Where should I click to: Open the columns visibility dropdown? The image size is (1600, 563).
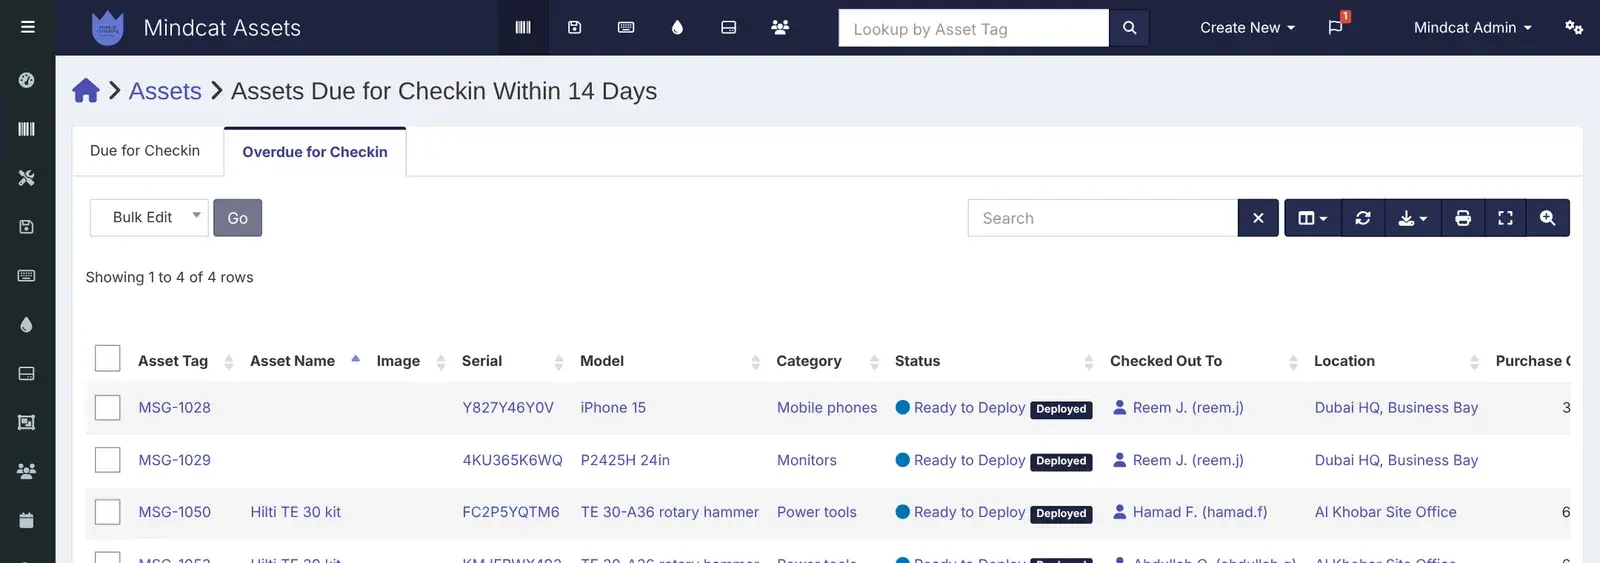tap(1313, 218)
